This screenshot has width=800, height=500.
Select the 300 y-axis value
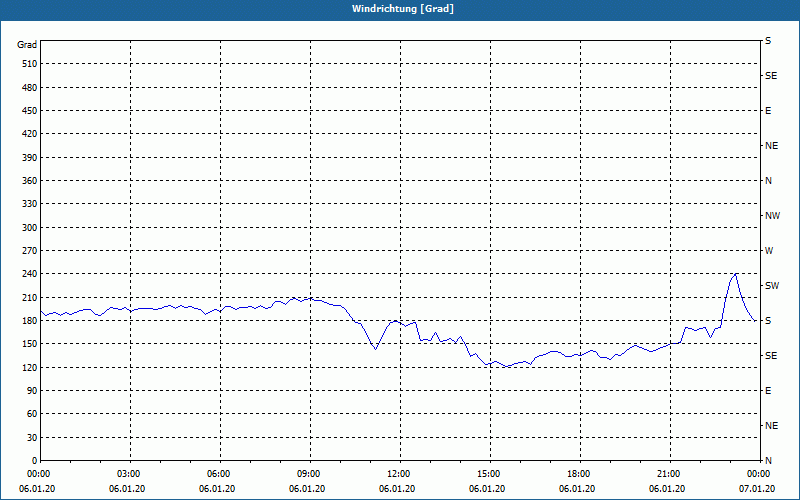30,228
